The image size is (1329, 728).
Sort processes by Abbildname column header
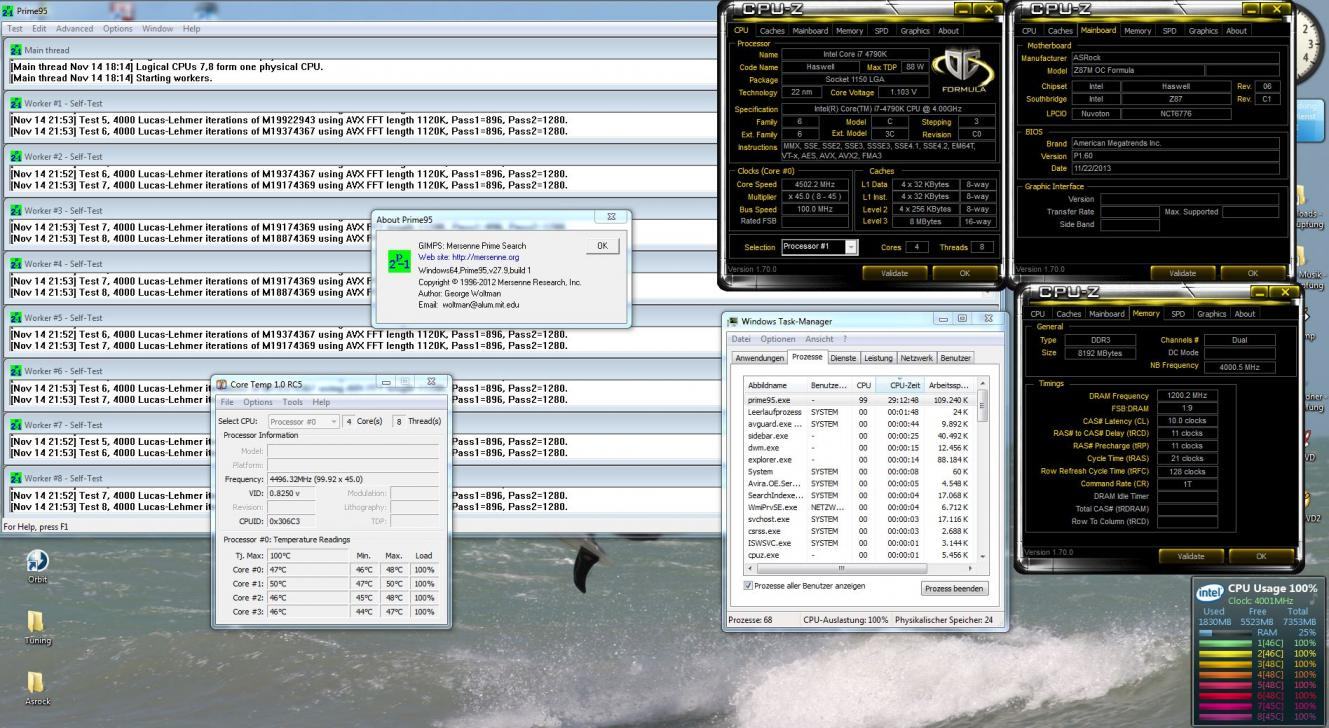pyautogui.click(x=775, y=384)
